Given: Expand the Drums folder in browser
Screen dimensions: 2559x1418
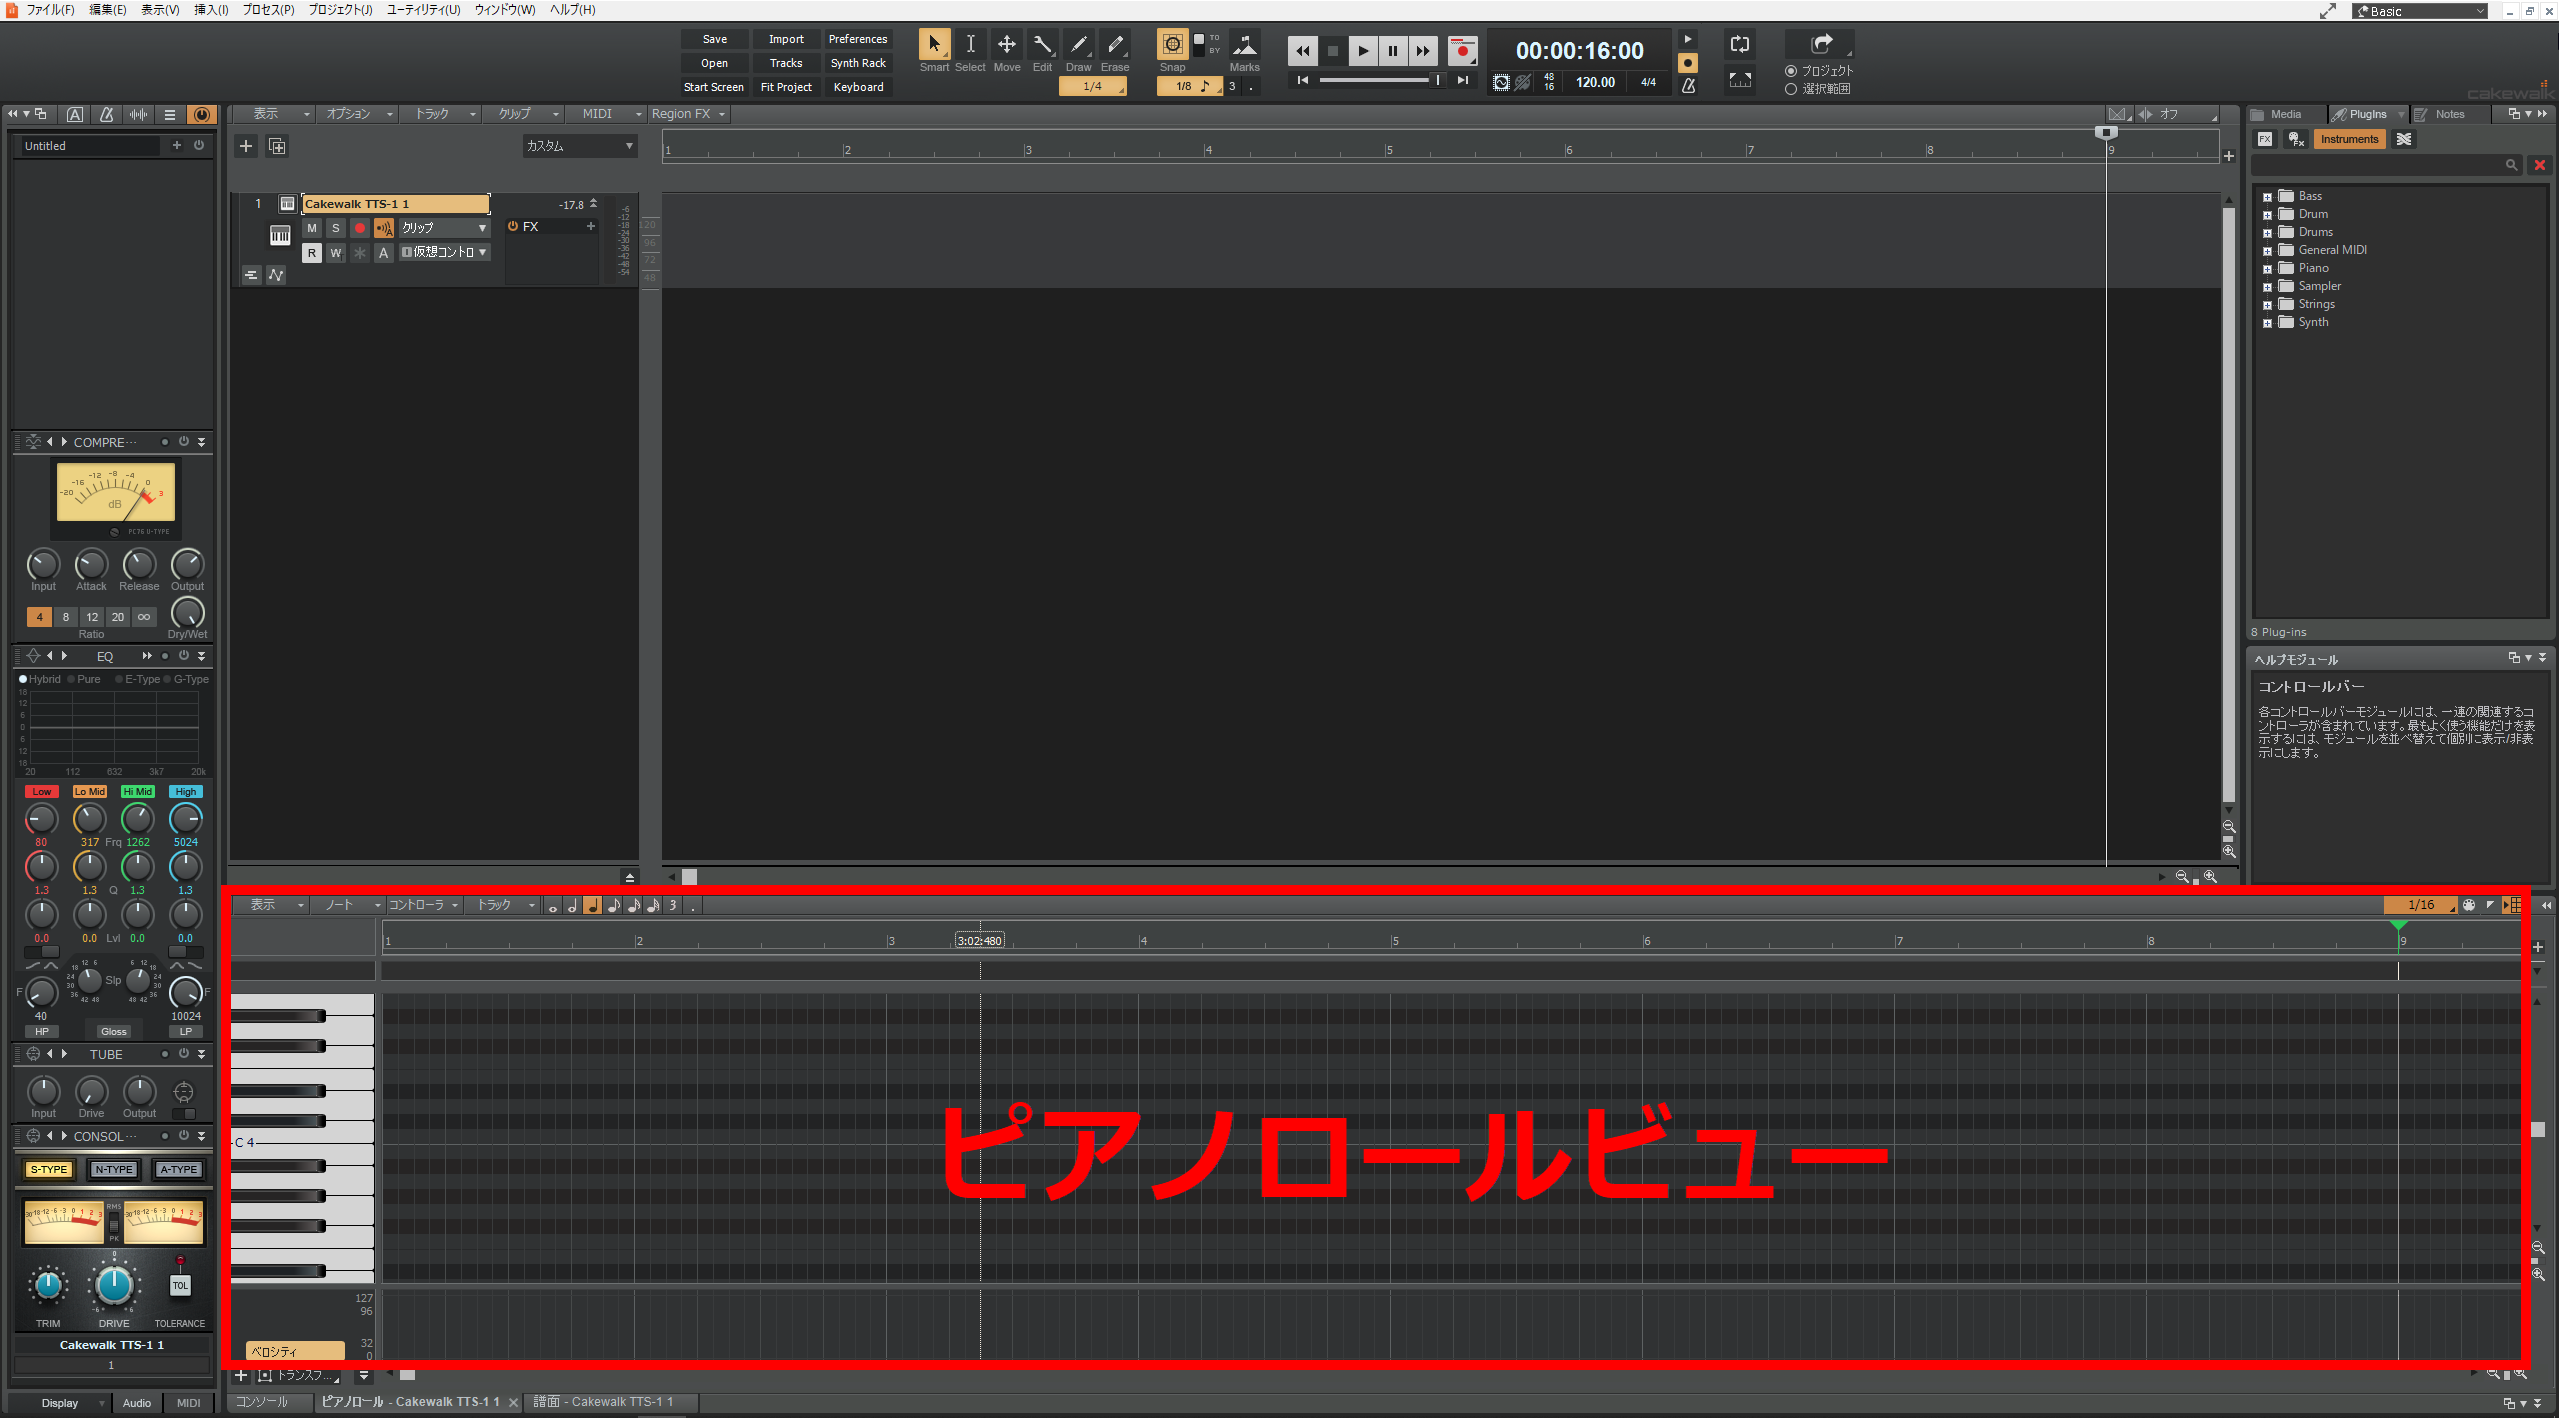Looking at the screenshot, I should [x=2267, y=233].
